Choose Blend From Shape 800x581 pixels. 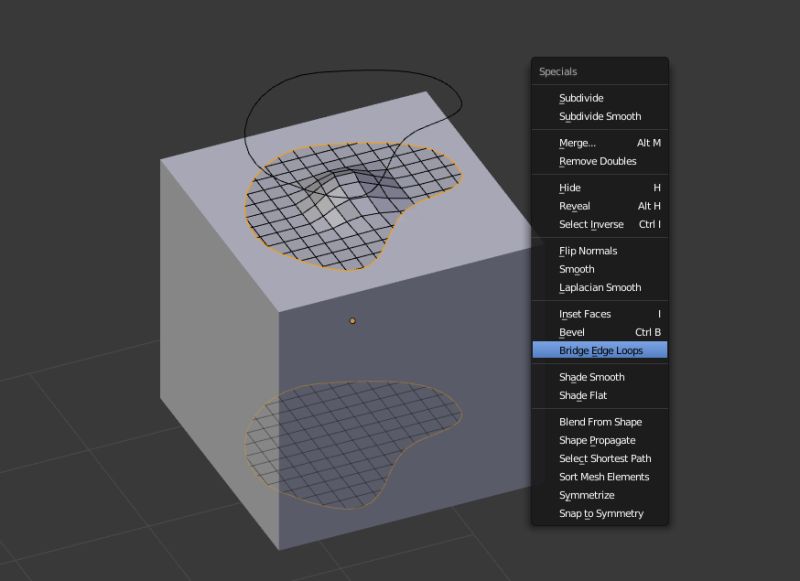(x=596, y=421)
